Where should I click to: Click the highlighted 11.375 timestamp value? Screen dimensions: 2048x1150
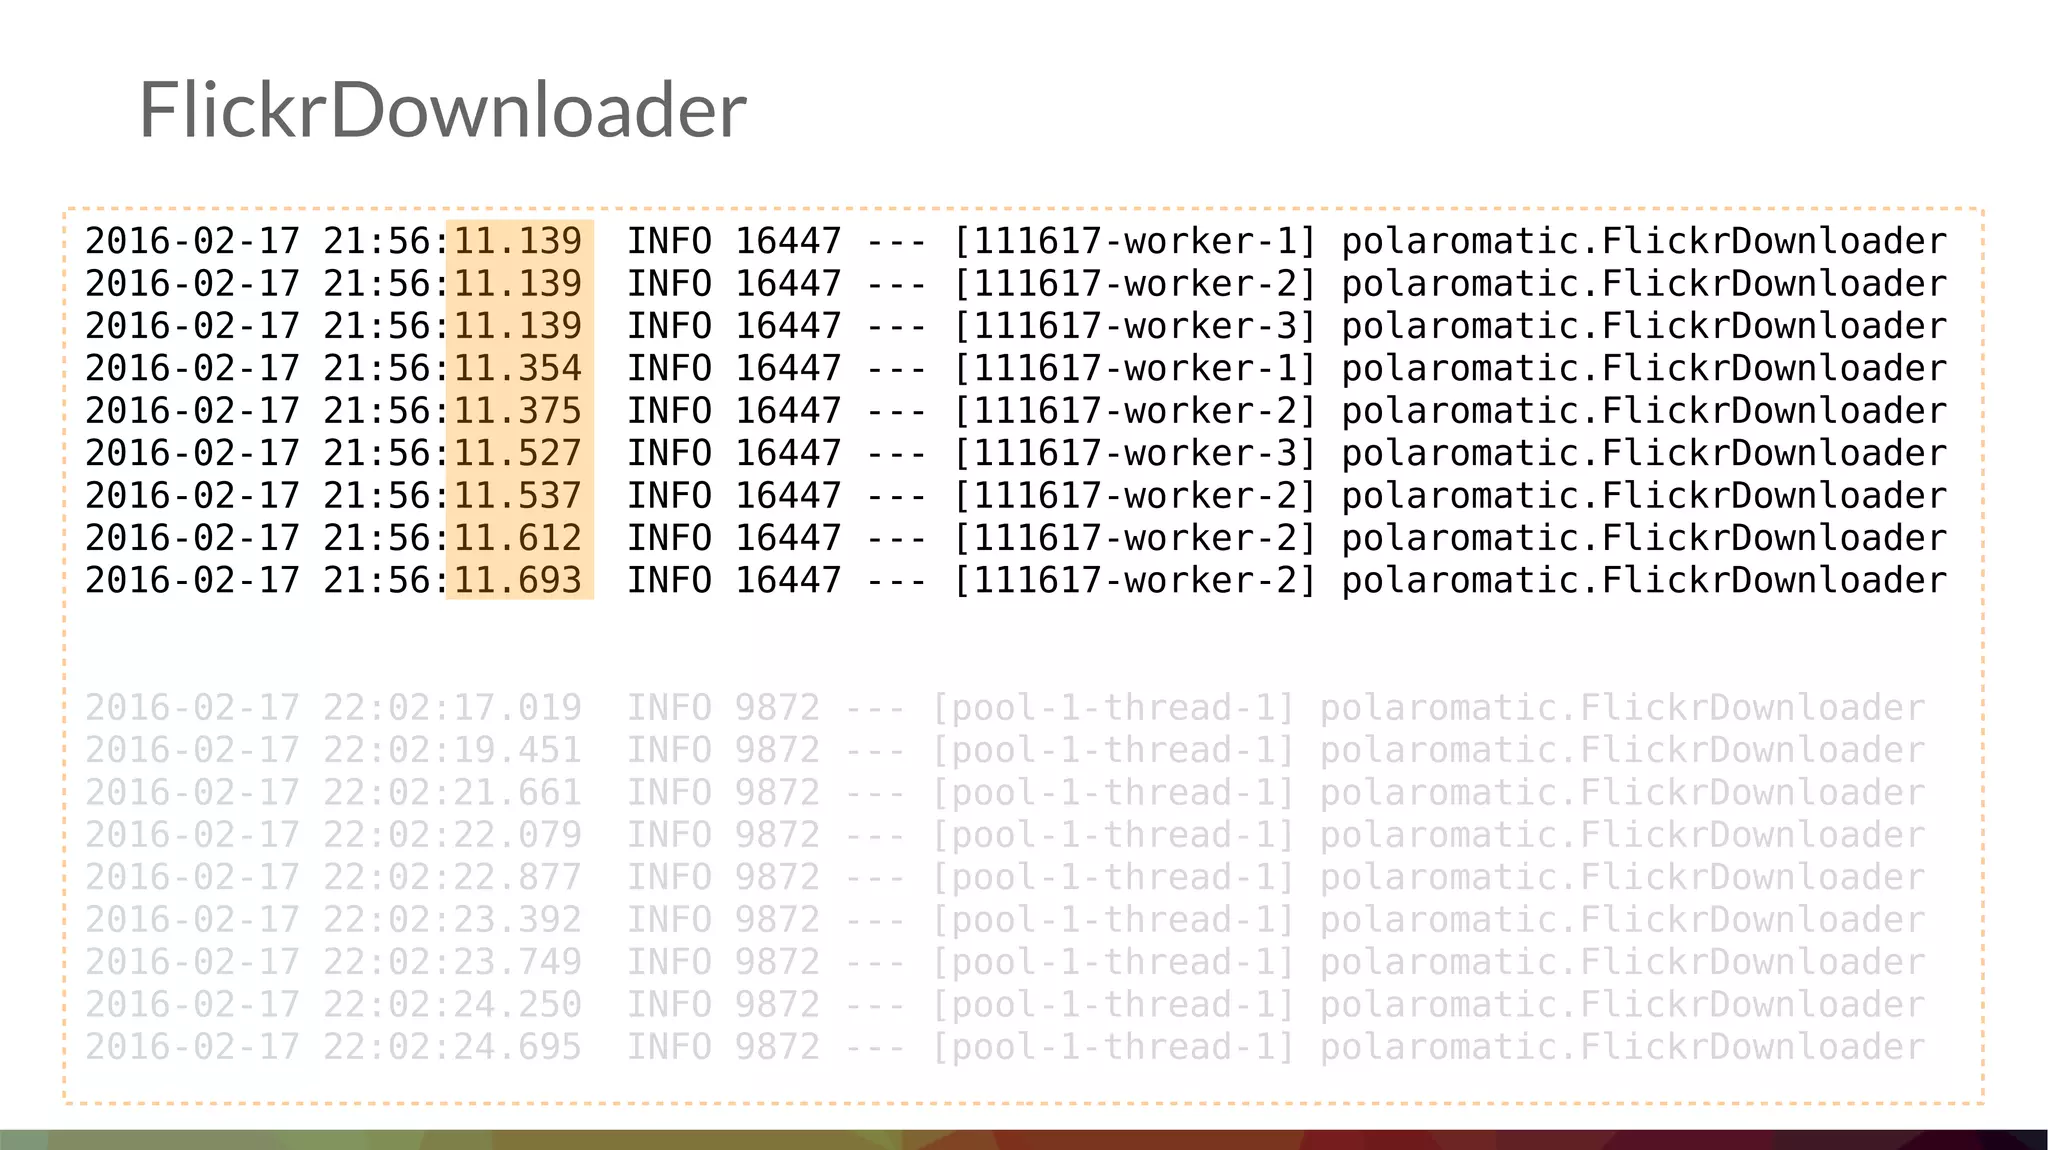point(518,411)
